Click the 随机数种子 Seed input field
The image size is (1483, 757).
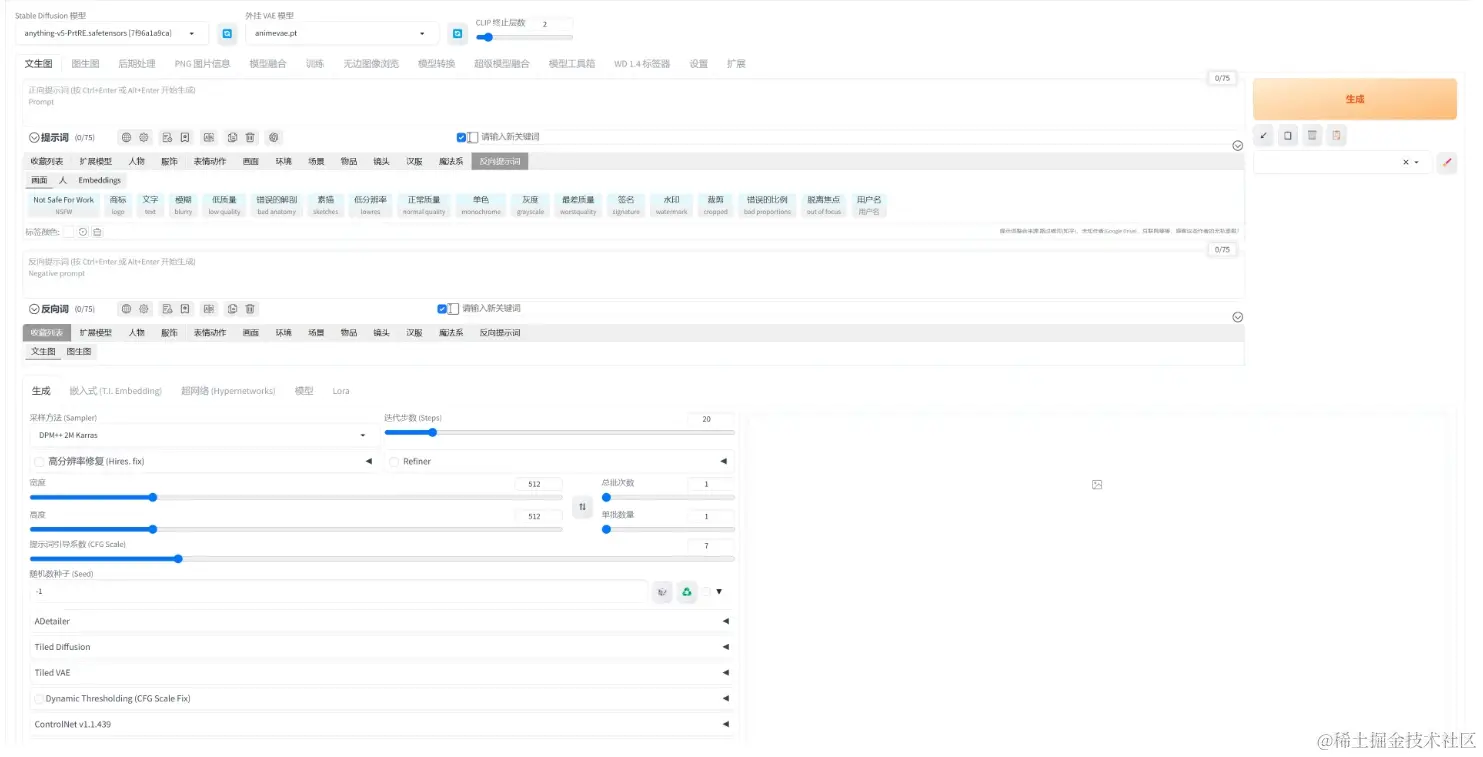tap(338, 592)
